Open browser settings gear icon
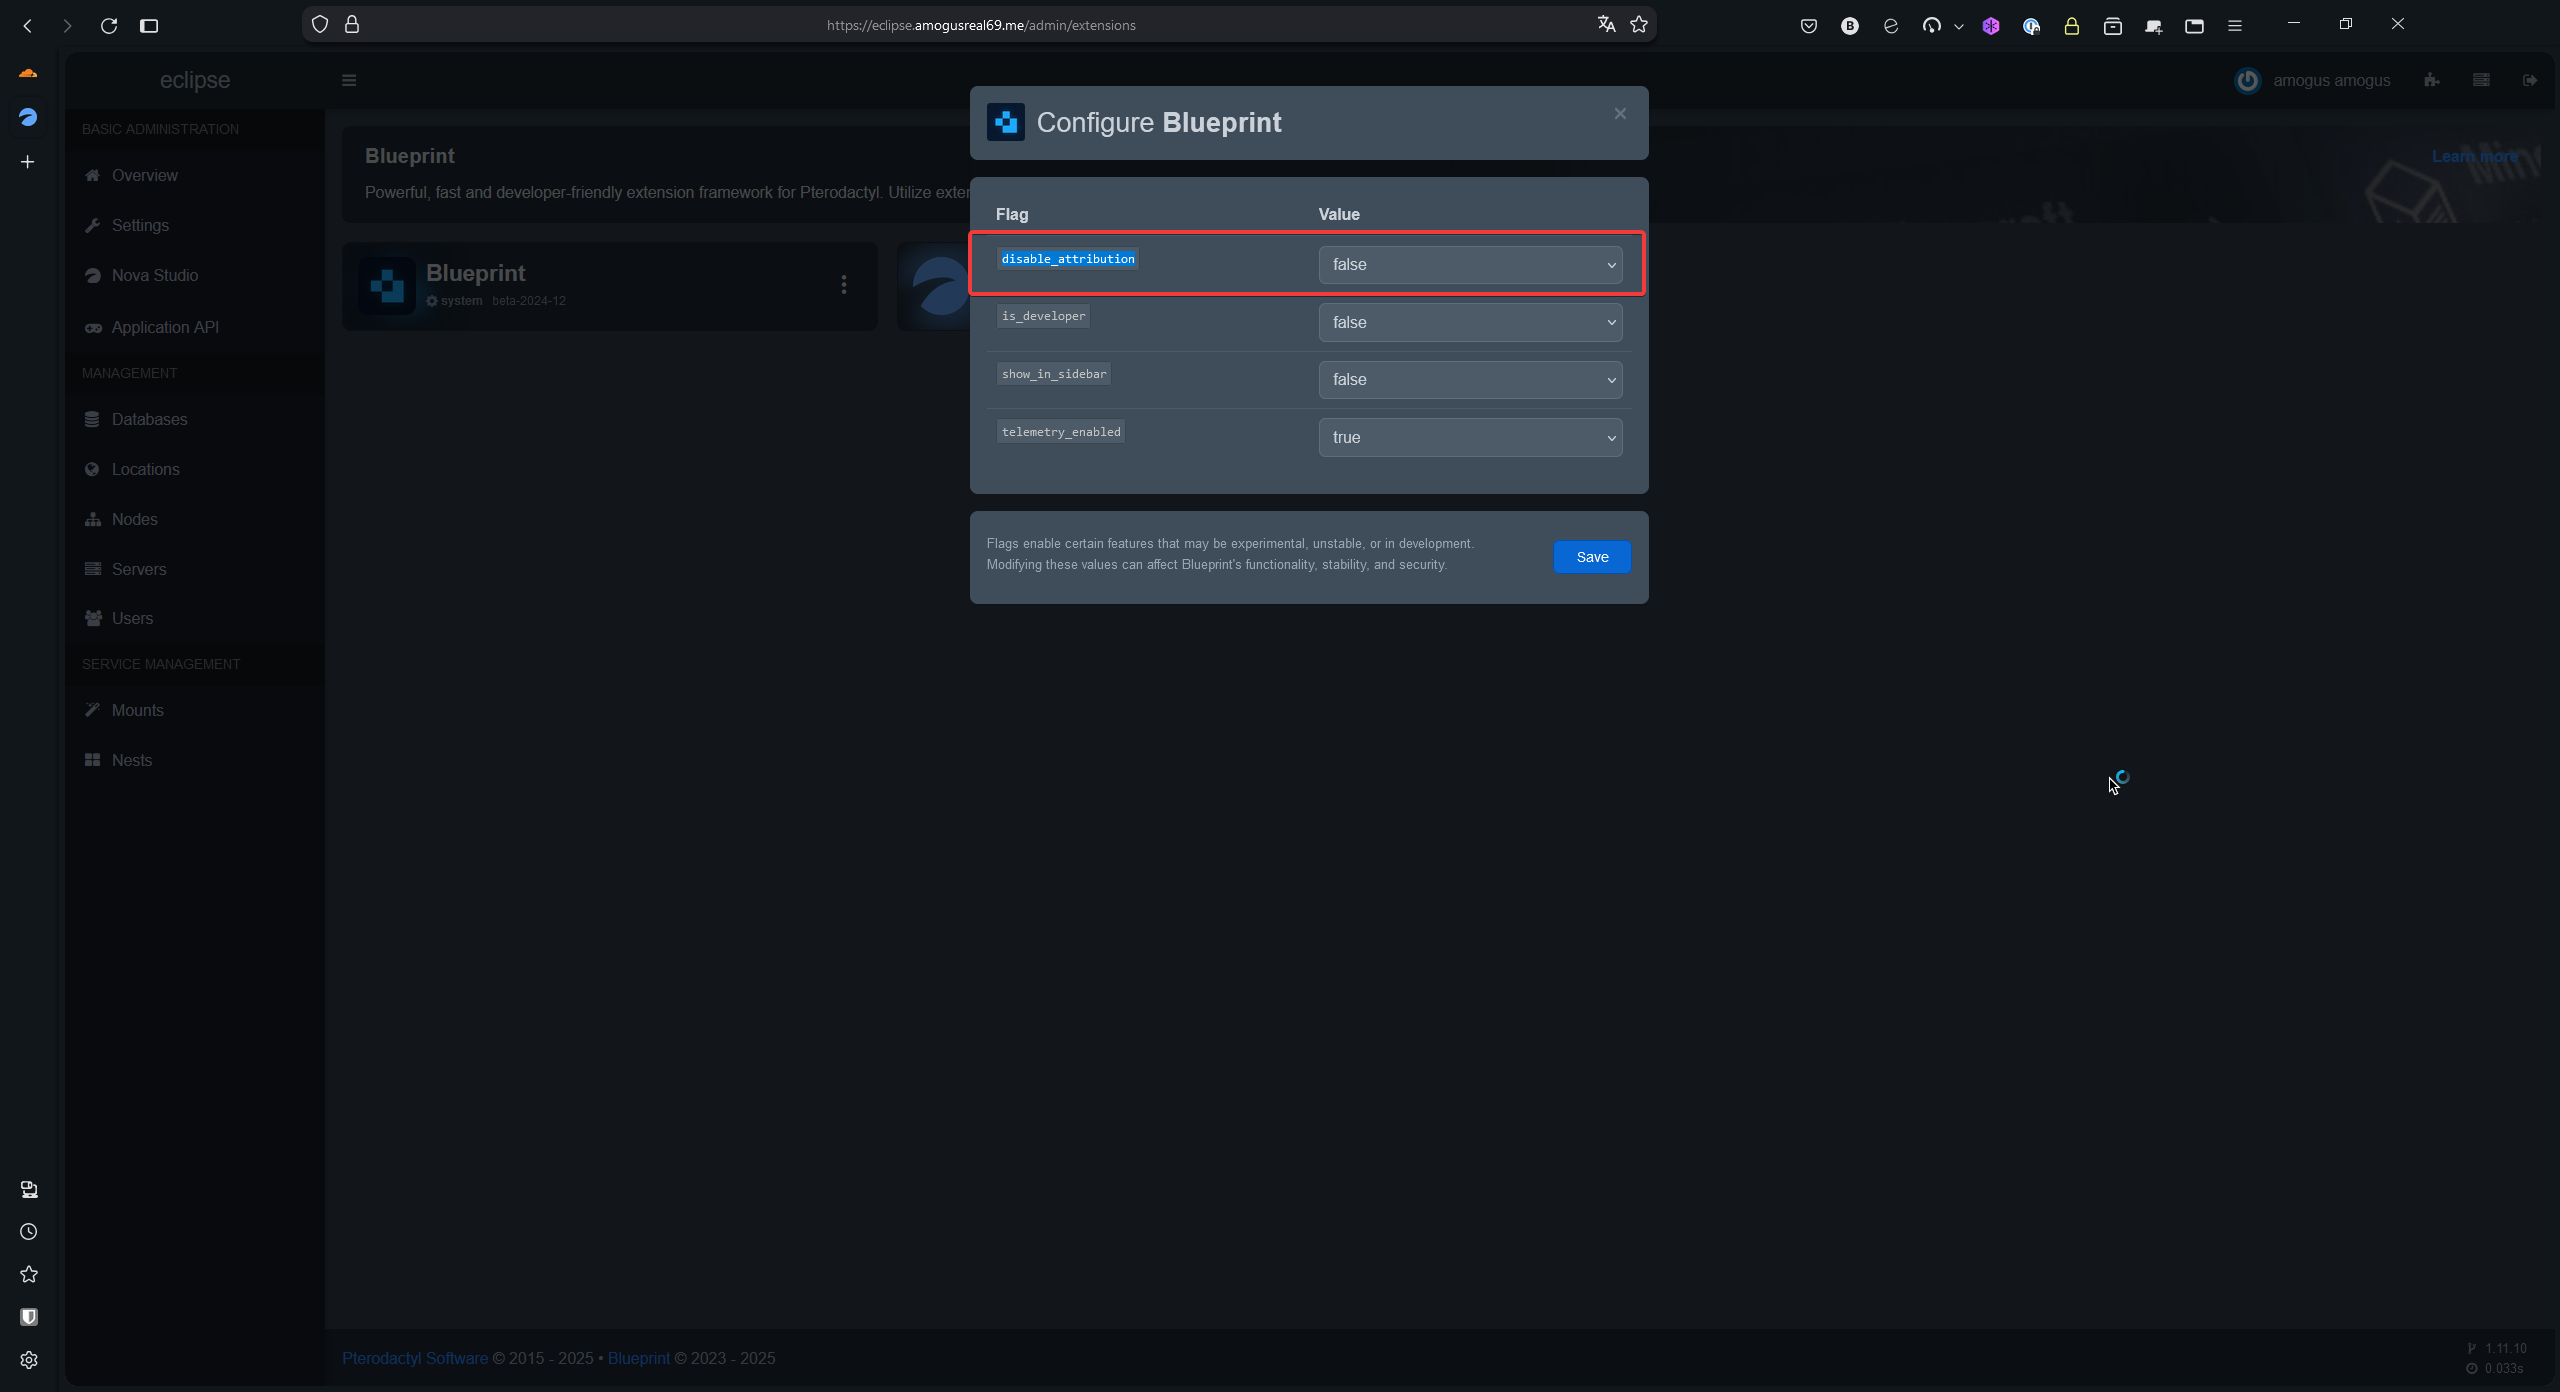Viewport: 2560px width, 1392px height. click(29, 1360)
